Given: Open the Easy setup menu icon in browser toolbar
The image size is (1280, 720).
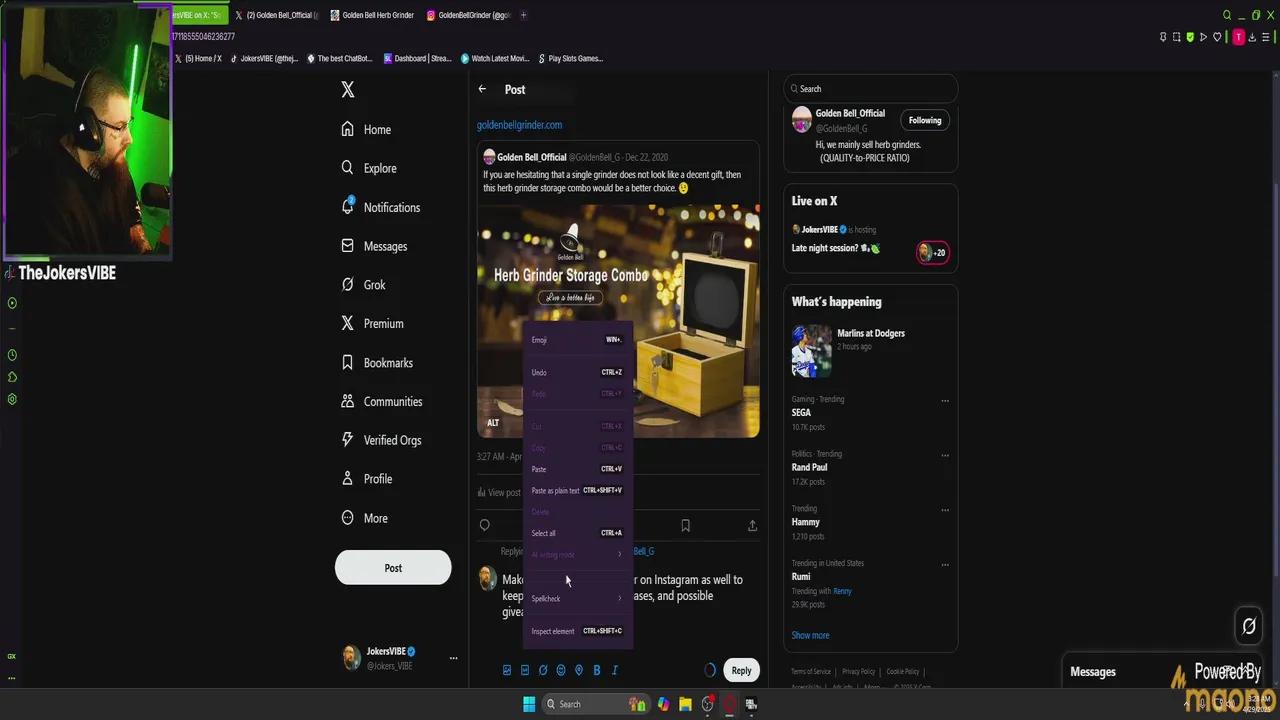Looking at the screenshot, I should tap(1266, 37).
